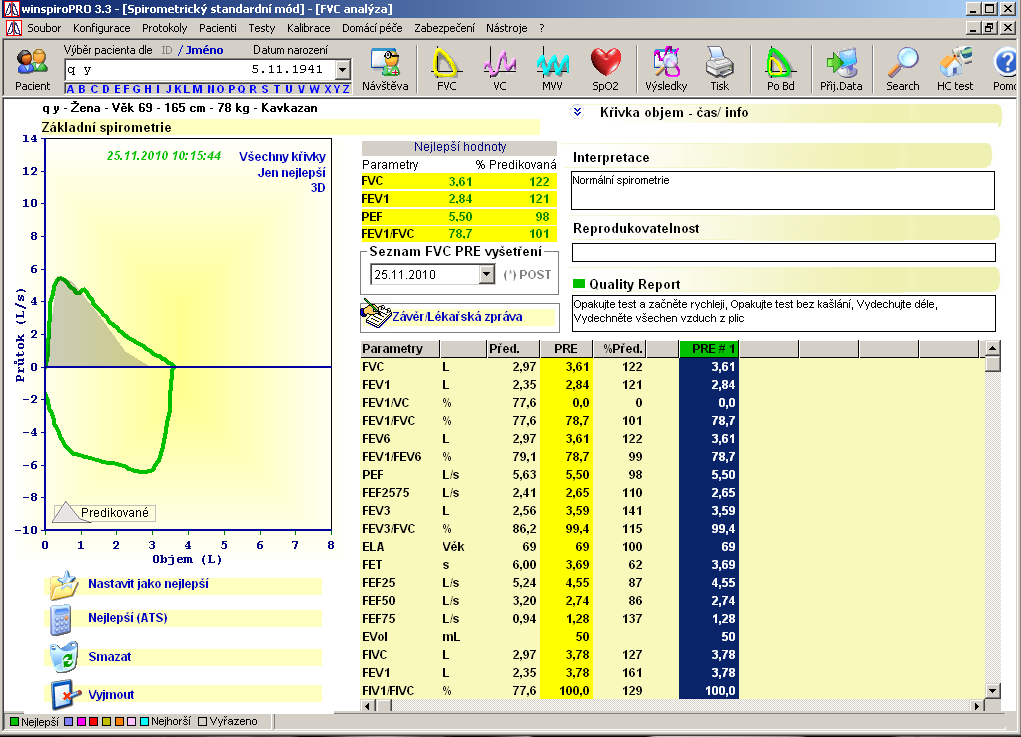Select patient search by ID
1021x737 pixels.
pos(167,50)
